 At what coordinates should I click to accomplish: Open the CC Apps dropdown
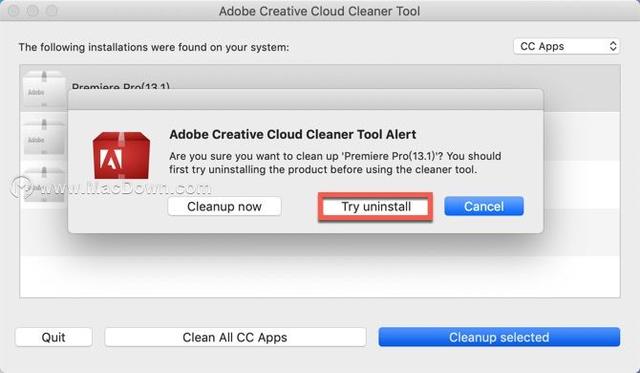[567, 47]
